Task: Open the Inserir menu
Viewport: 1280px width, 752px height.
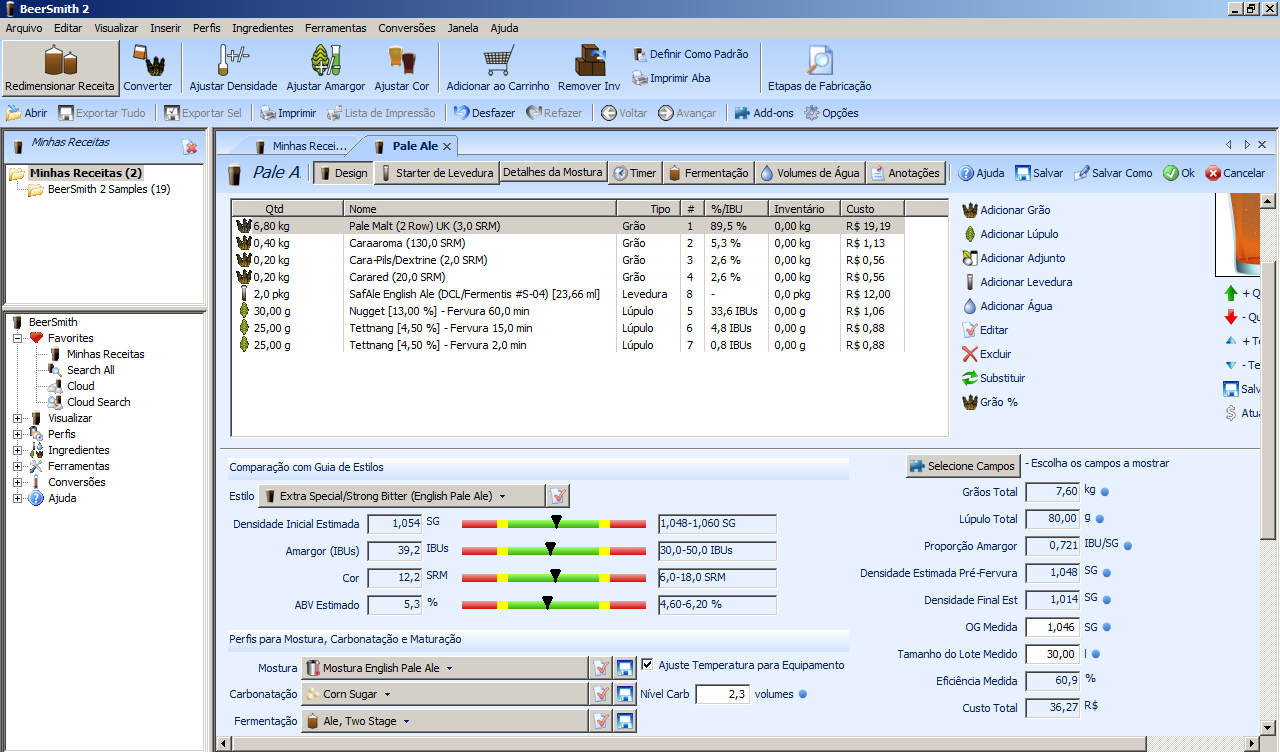Action: click(x=166, y=28)
